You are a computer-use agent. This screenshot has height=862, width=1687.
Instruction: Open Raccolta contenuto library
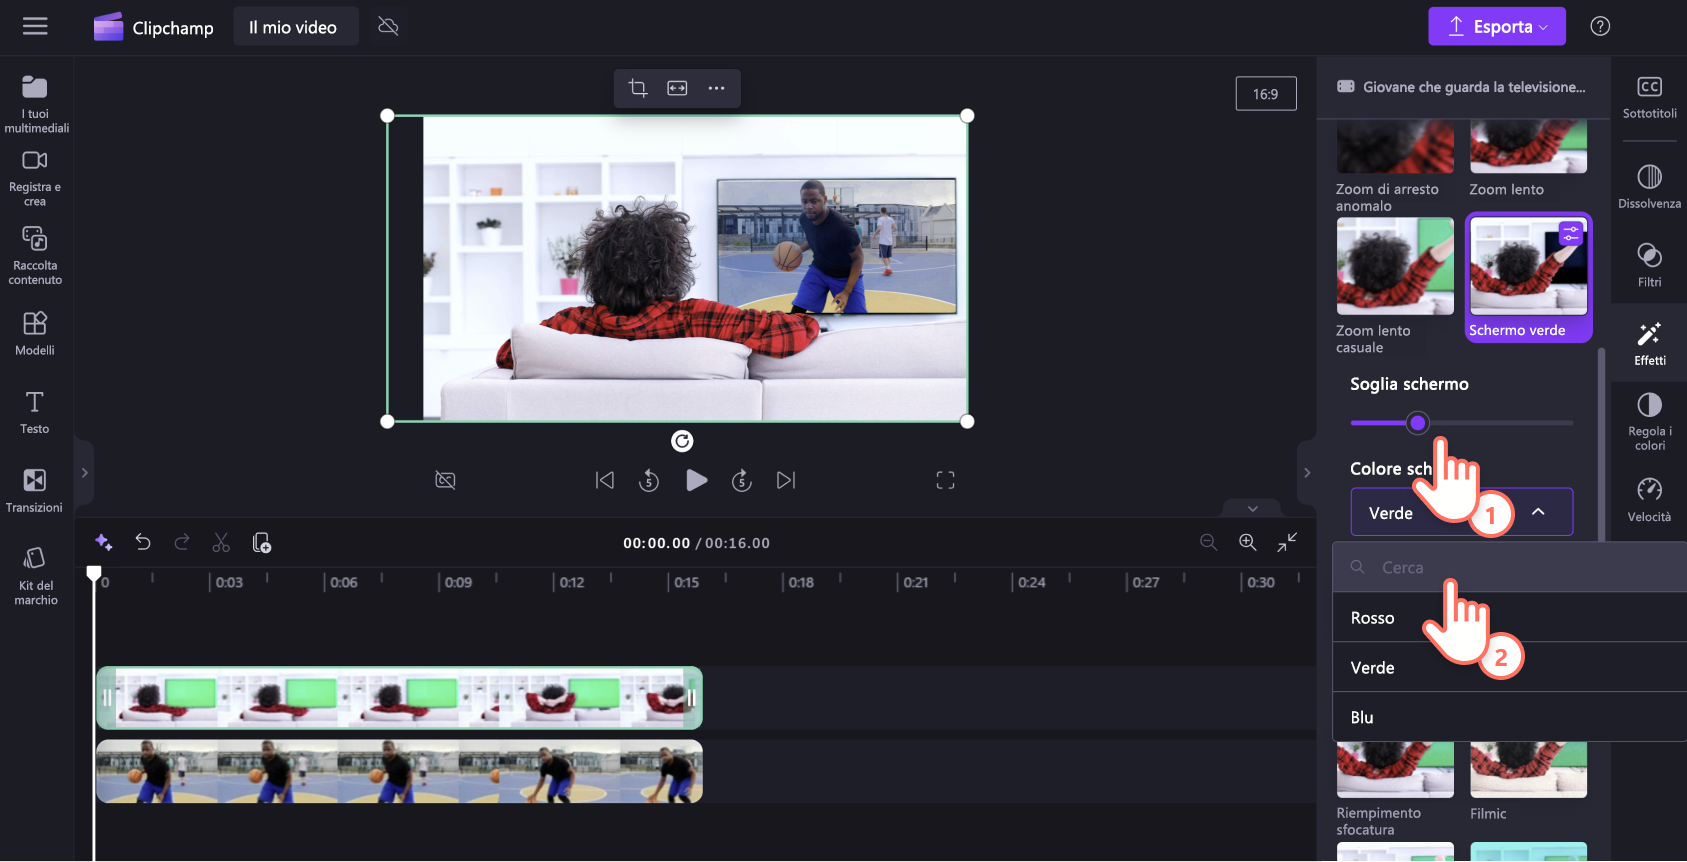click(35, 256)
